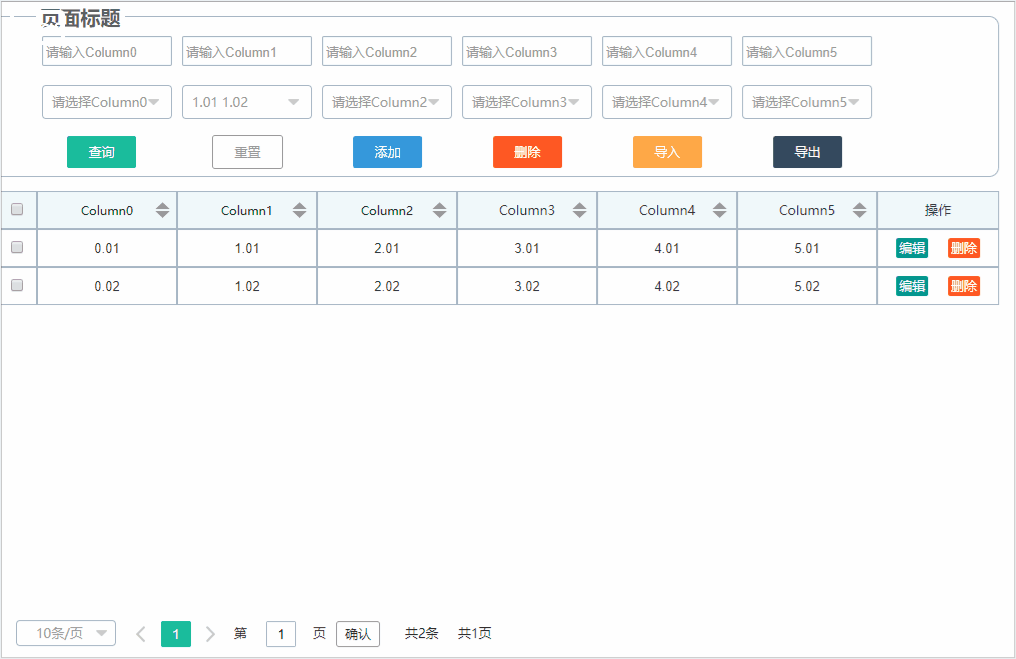Open the 请选择Column0 dropdown
The width and height of the screenshot is (1016, 659).
[x=107, y=102]
